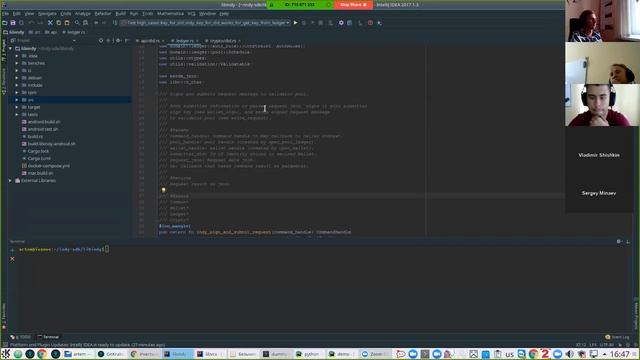Click Sergey Minaev participant tile

599,193
